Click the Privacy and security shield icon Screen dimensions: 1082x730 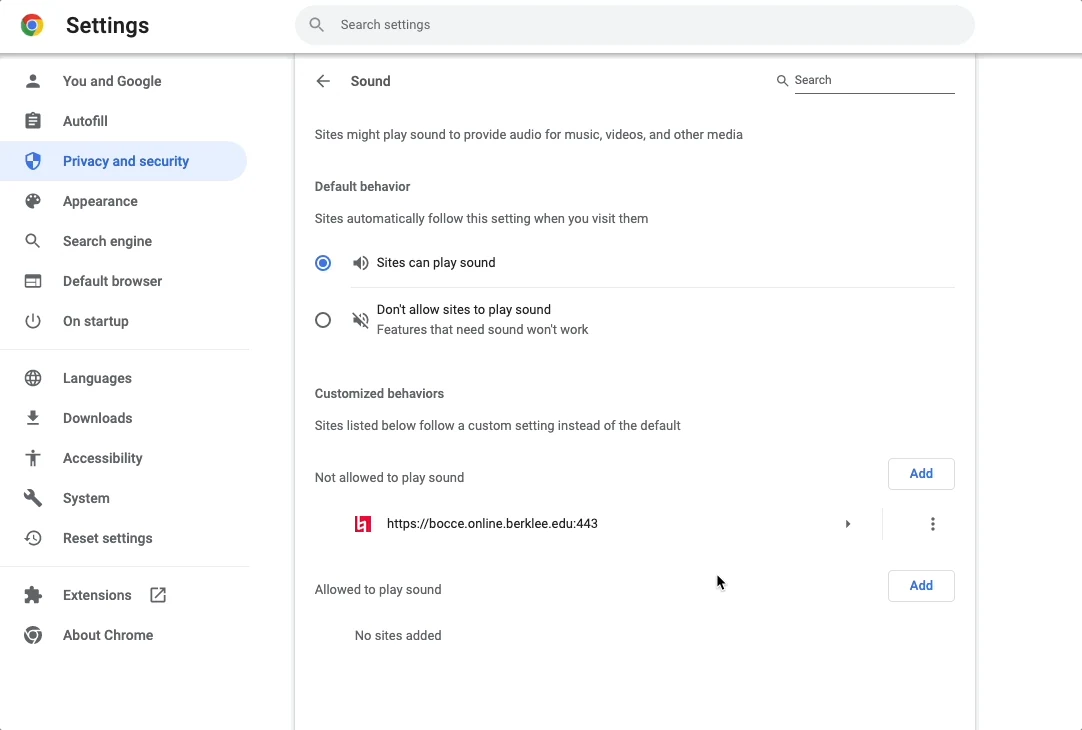pyautogui.click(x=32, y=161)
